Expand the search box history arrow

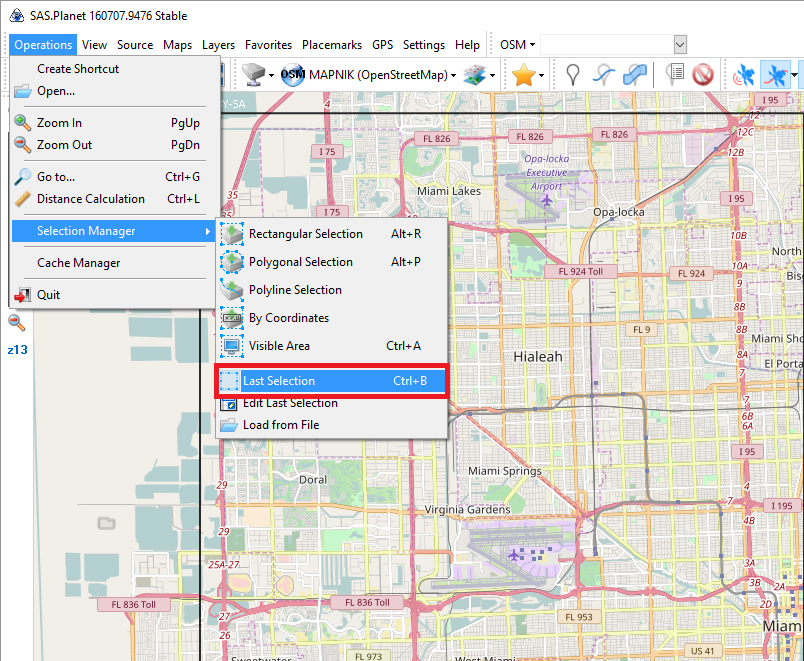coord(680,45)
